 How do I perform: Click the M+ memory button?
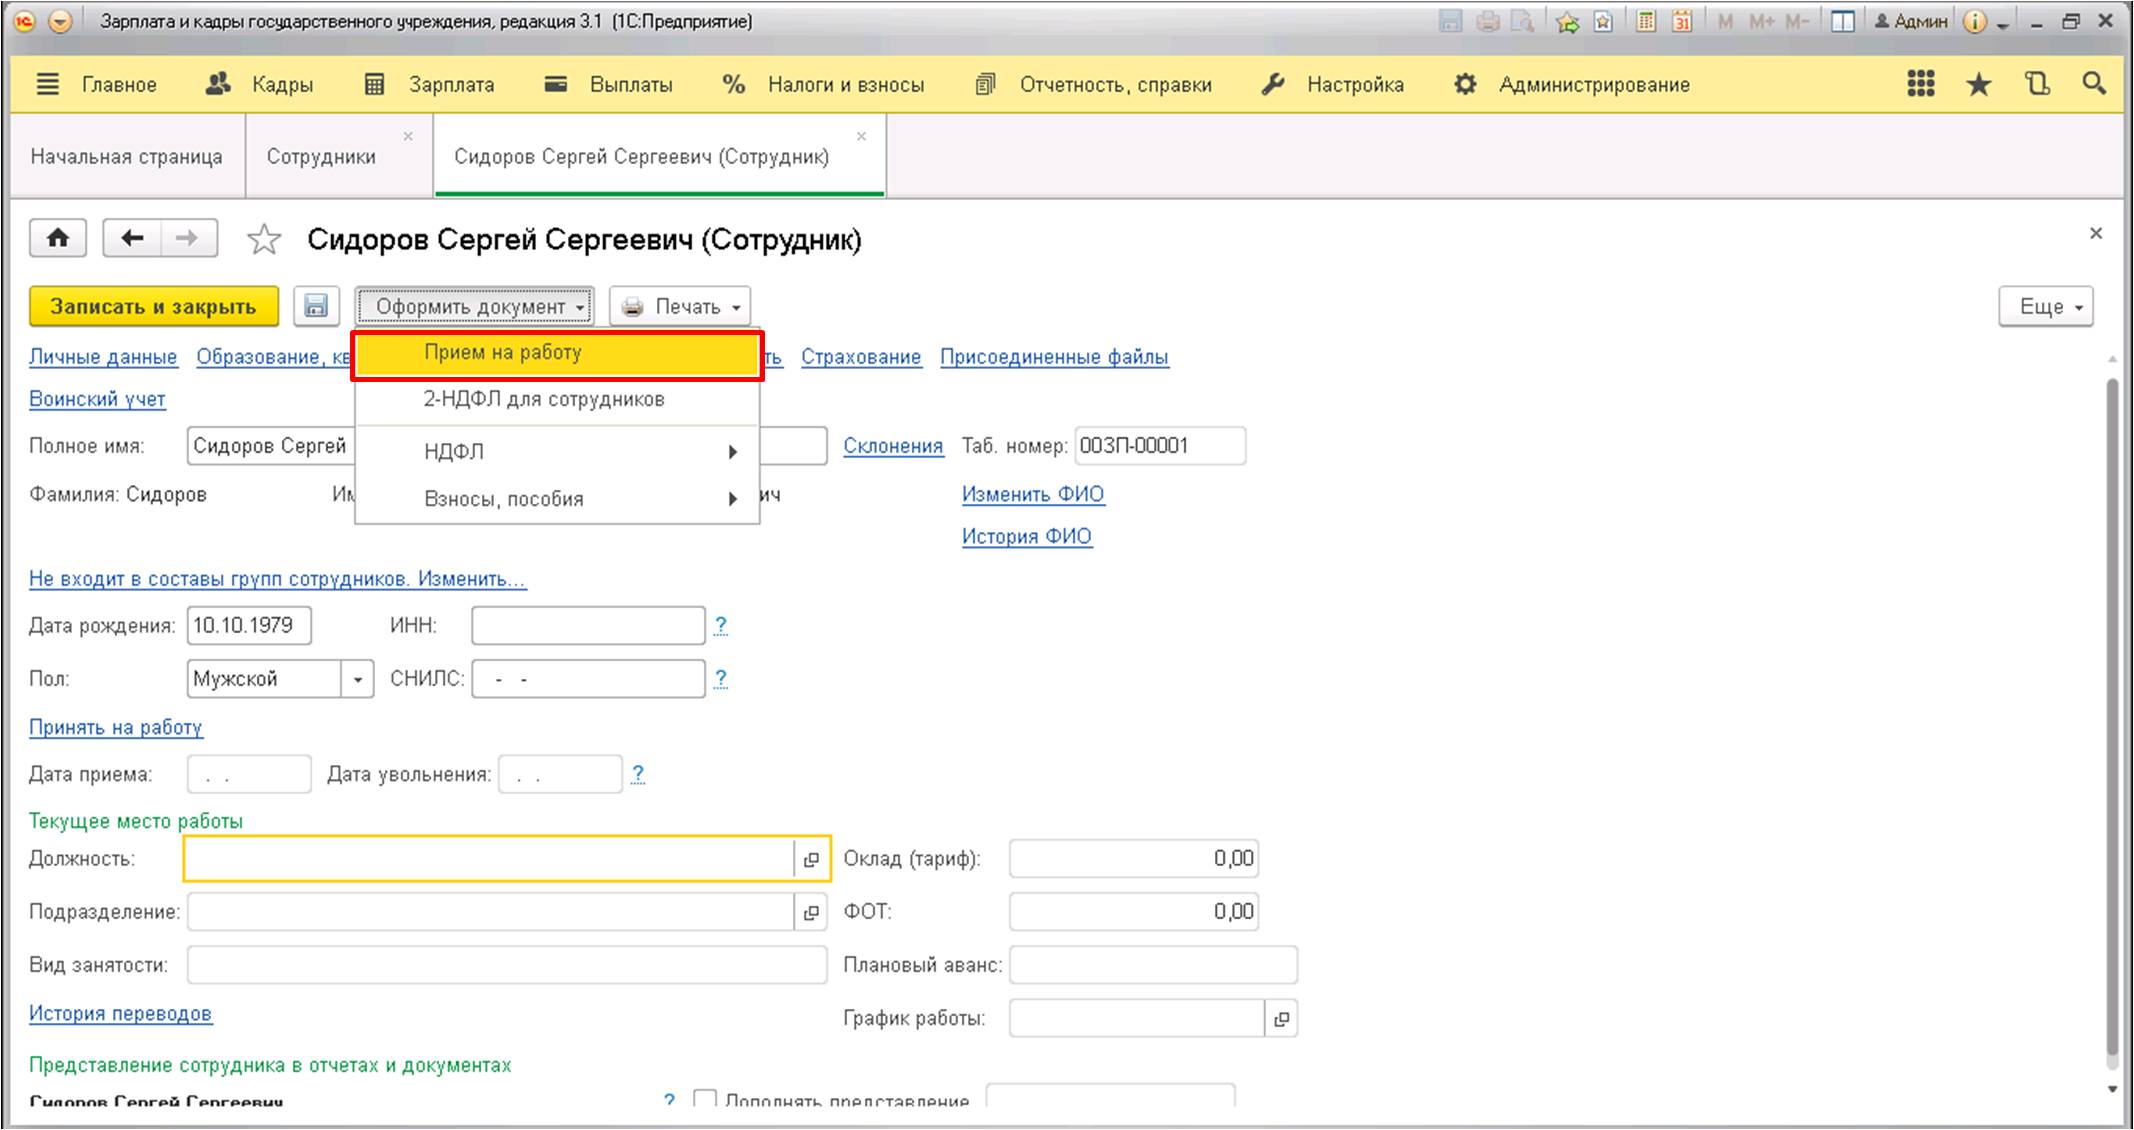point(1761,21)
